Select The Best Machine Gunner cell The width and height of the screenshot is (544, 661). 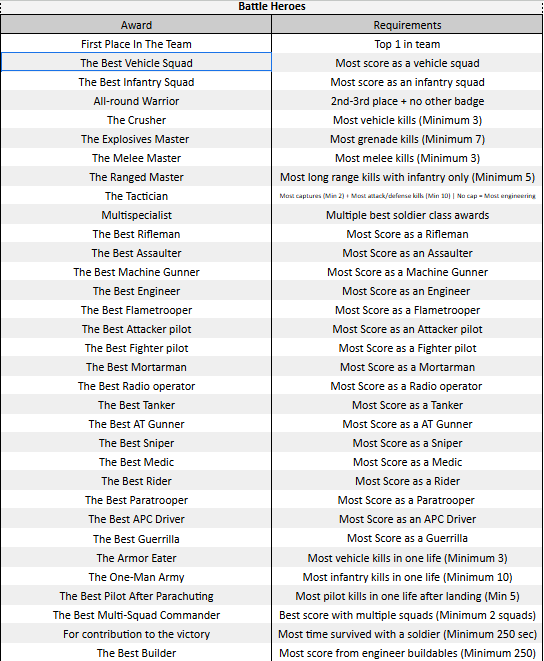pyautogui.click(x=136, y=272)
